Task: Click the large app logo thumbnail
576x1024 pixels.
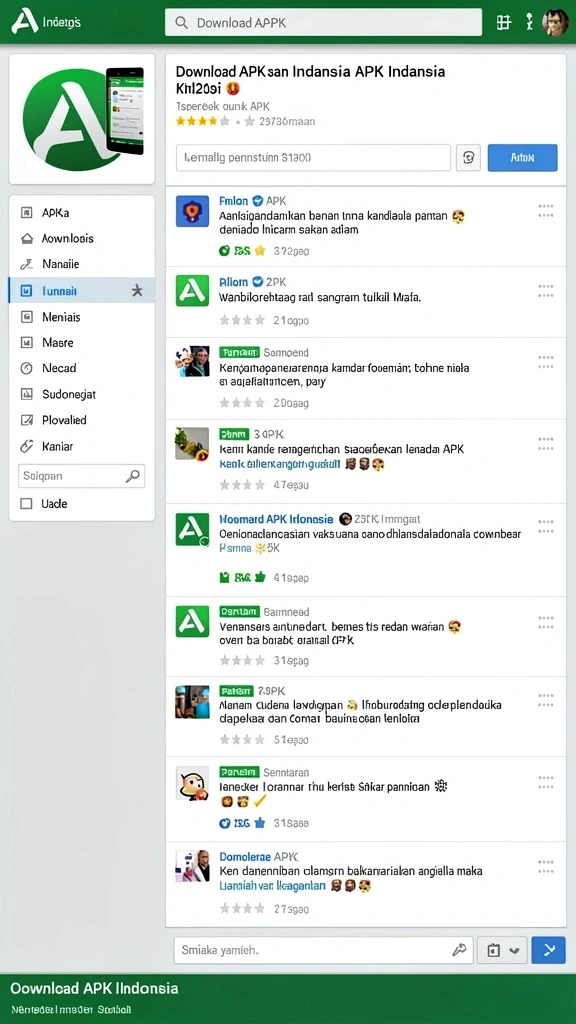Action: pyautogui.click(x=82, y=119)
